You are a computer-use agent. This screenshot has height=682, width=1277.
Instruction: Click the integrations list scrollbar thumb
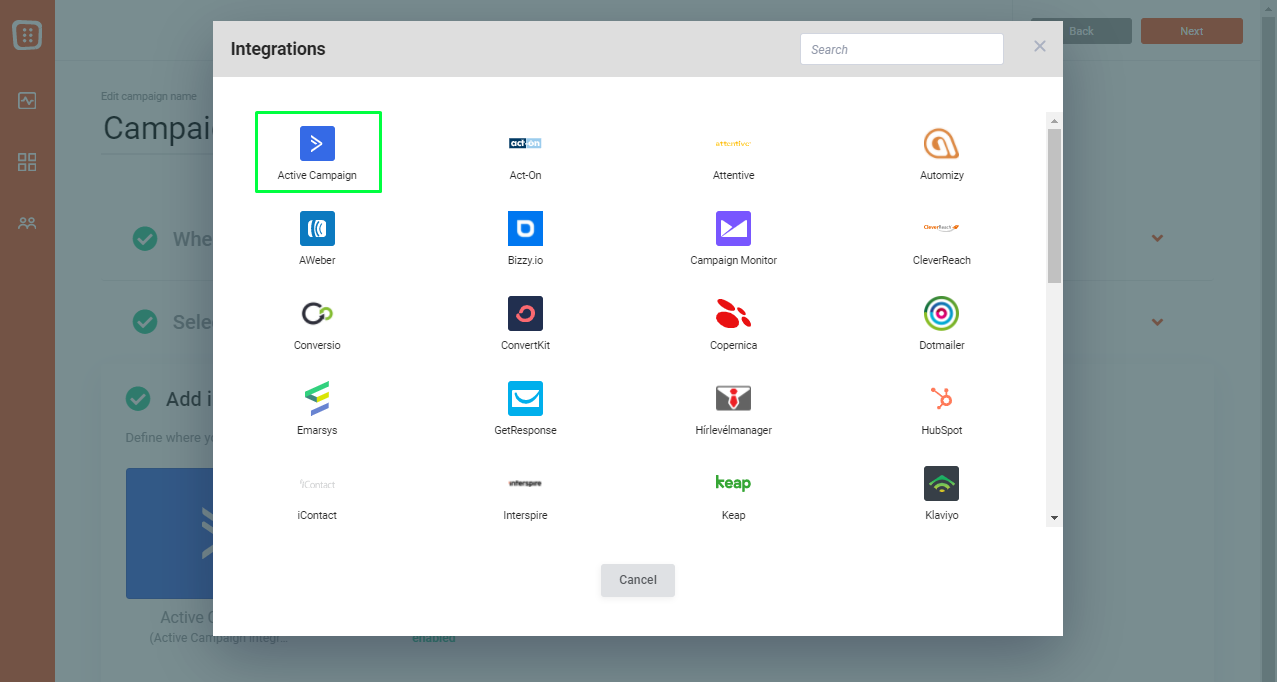(1054, 205)
